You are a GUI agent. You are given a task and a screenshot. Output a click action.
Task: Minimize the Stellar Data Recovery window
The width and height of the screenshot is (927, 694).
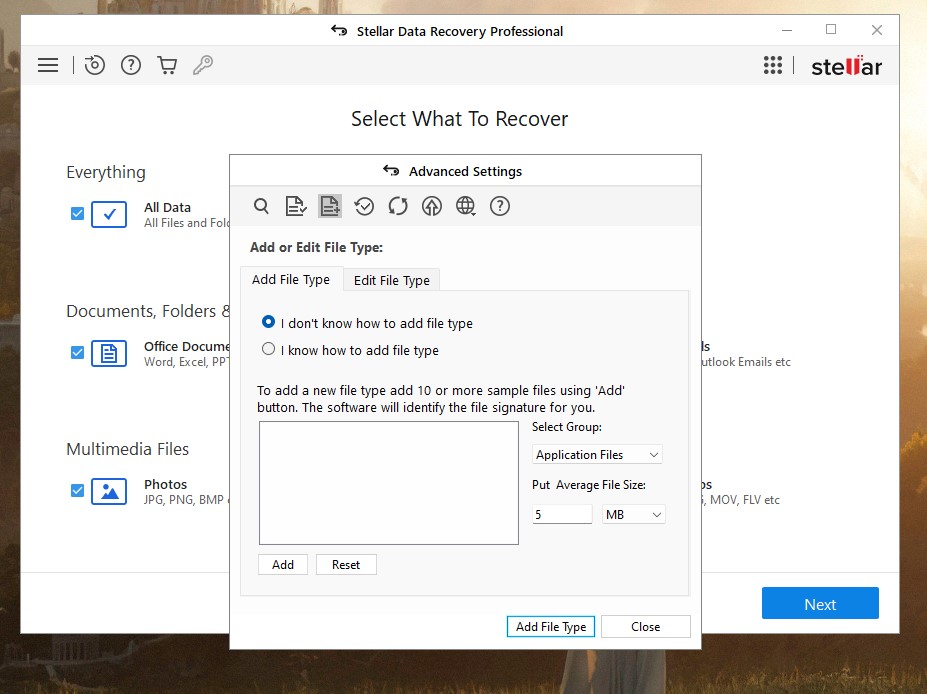coord(787,30)
